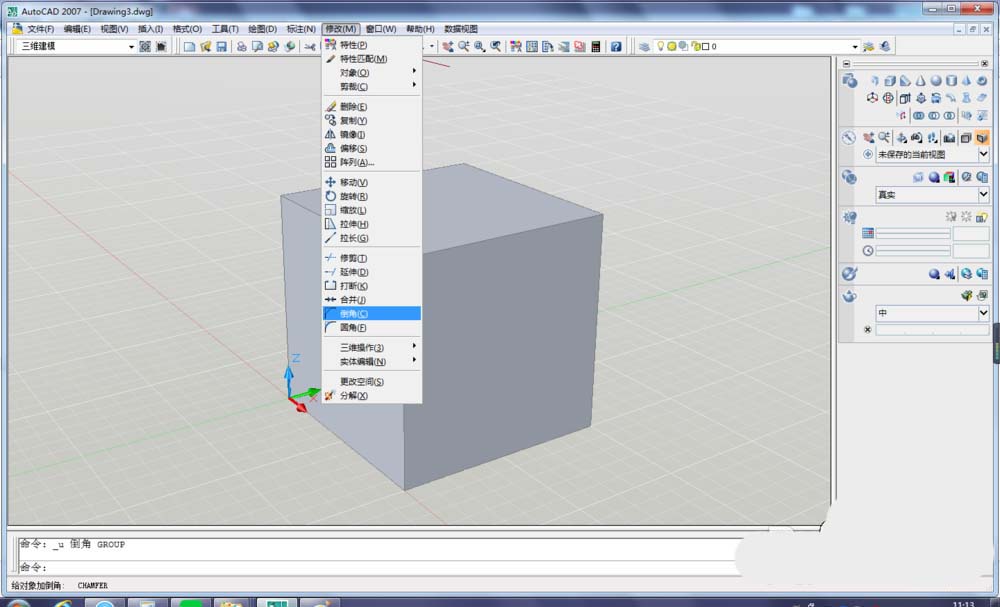Collapse the dashboard palette minus button
1000x607 pixels.
pos(846,64)
